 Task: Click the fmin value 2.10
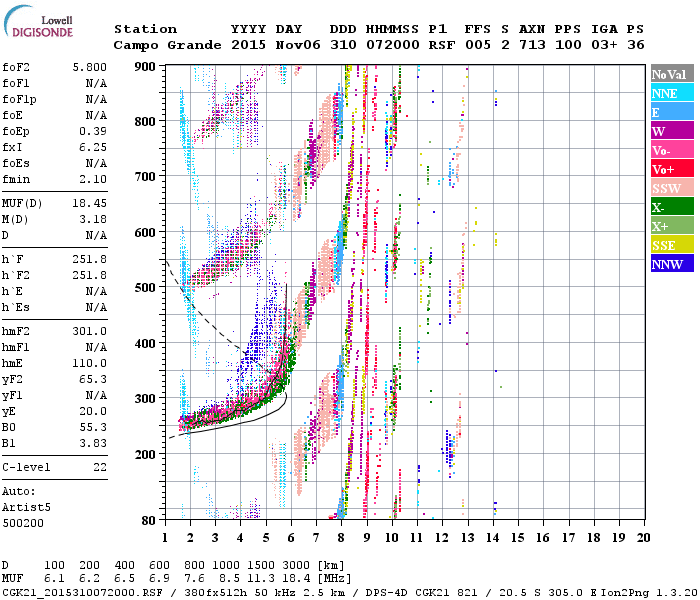93,179
